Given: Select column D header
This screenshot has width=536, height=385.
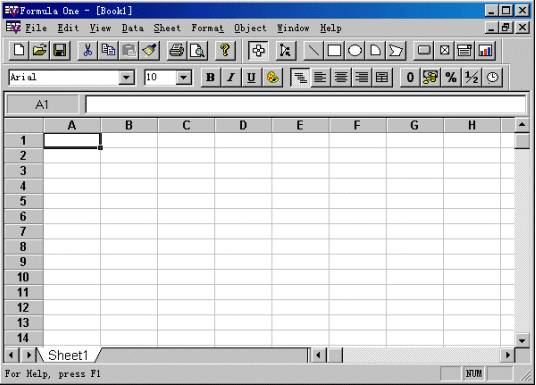Looking at the screenshot, I should click(243, 125).
